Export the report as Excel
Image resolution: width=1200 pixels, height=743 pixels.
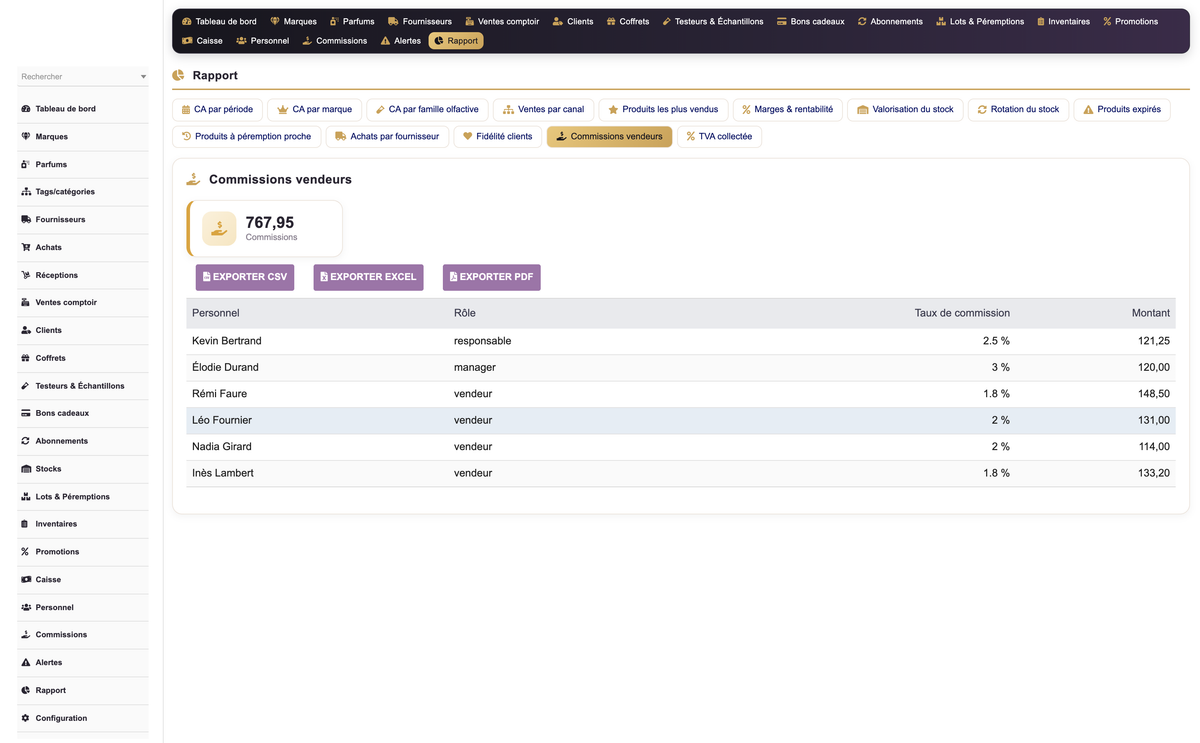[x=368, y=277]
